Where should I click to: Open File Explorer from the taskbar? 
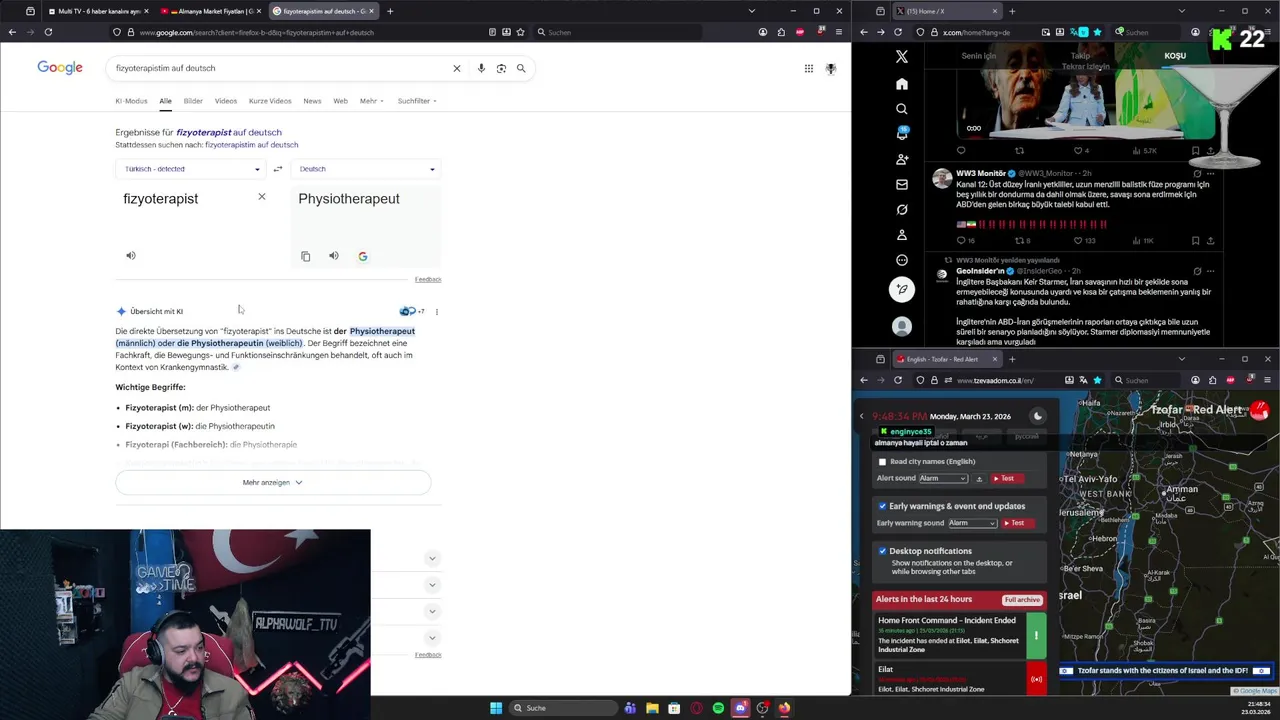coord(652,708)
